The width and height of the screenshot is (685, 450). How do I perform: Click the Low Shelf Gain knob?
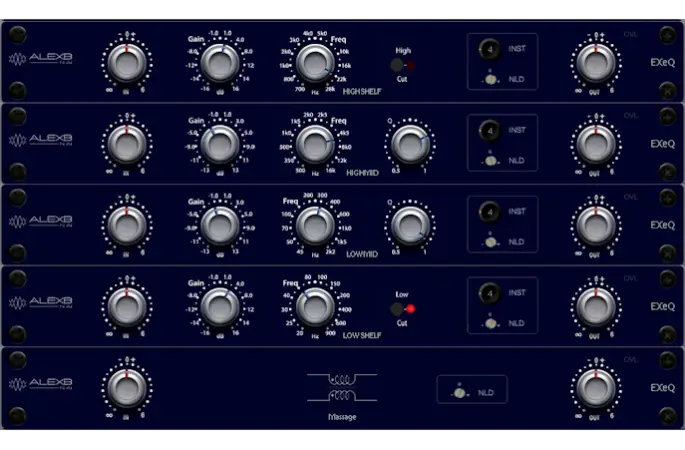click(219, 307)
